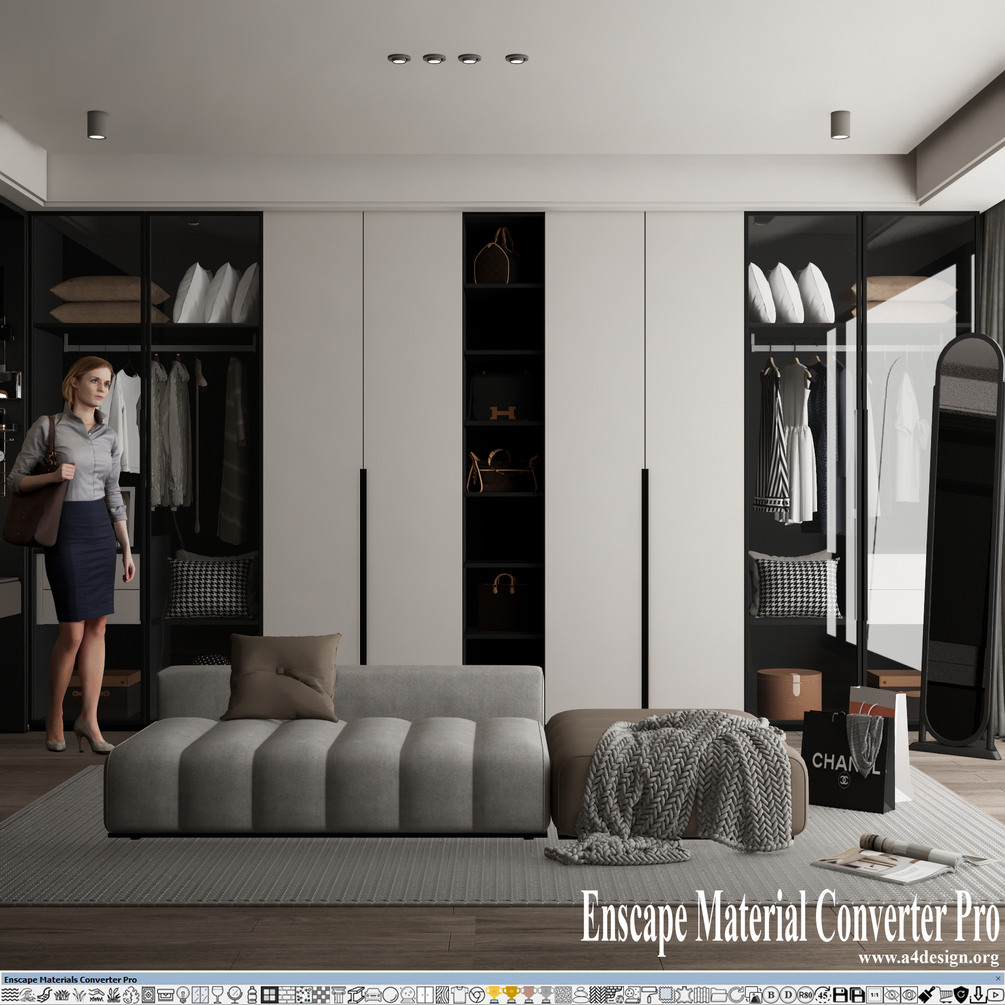Click the shield update icon
The height and width of the screenshot is (1005, 1005).
point(961,995)
